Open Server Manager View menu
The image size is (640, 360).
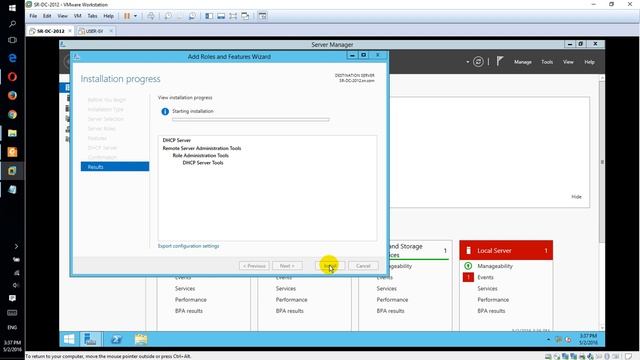(568, 62)
